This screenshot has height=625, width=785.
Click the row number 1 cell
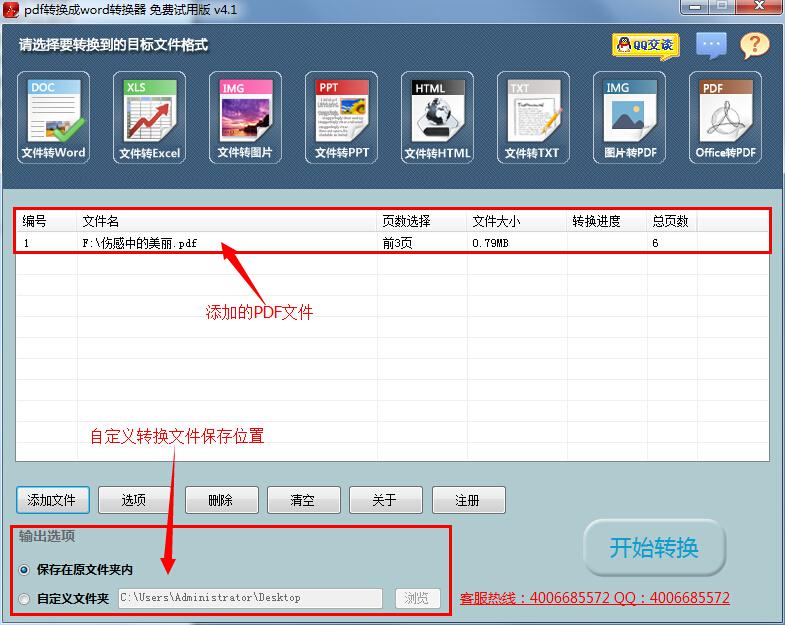coord(26,243)
